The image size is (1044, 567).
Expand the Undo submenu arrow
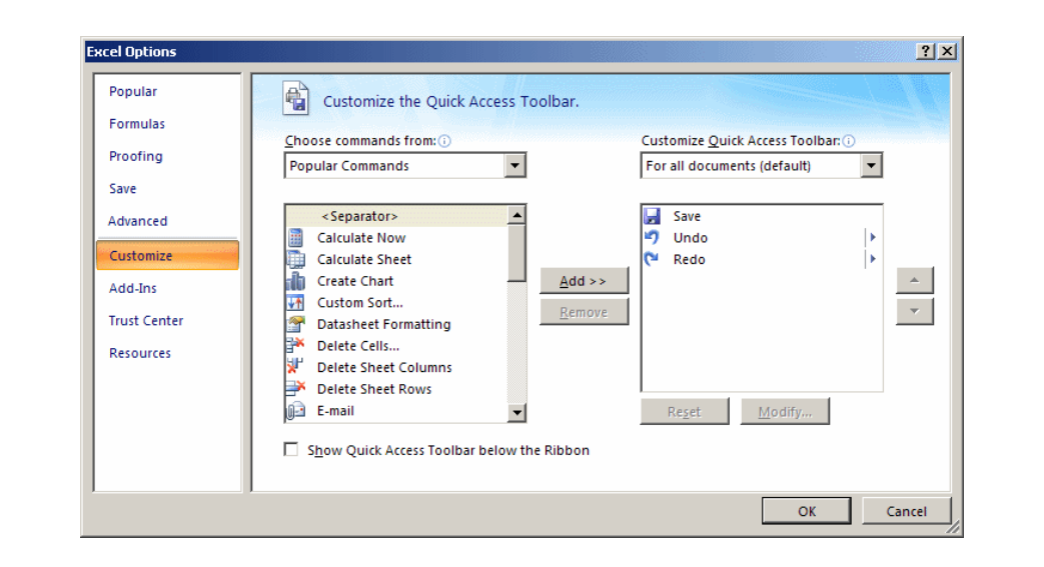click(873, 238)
